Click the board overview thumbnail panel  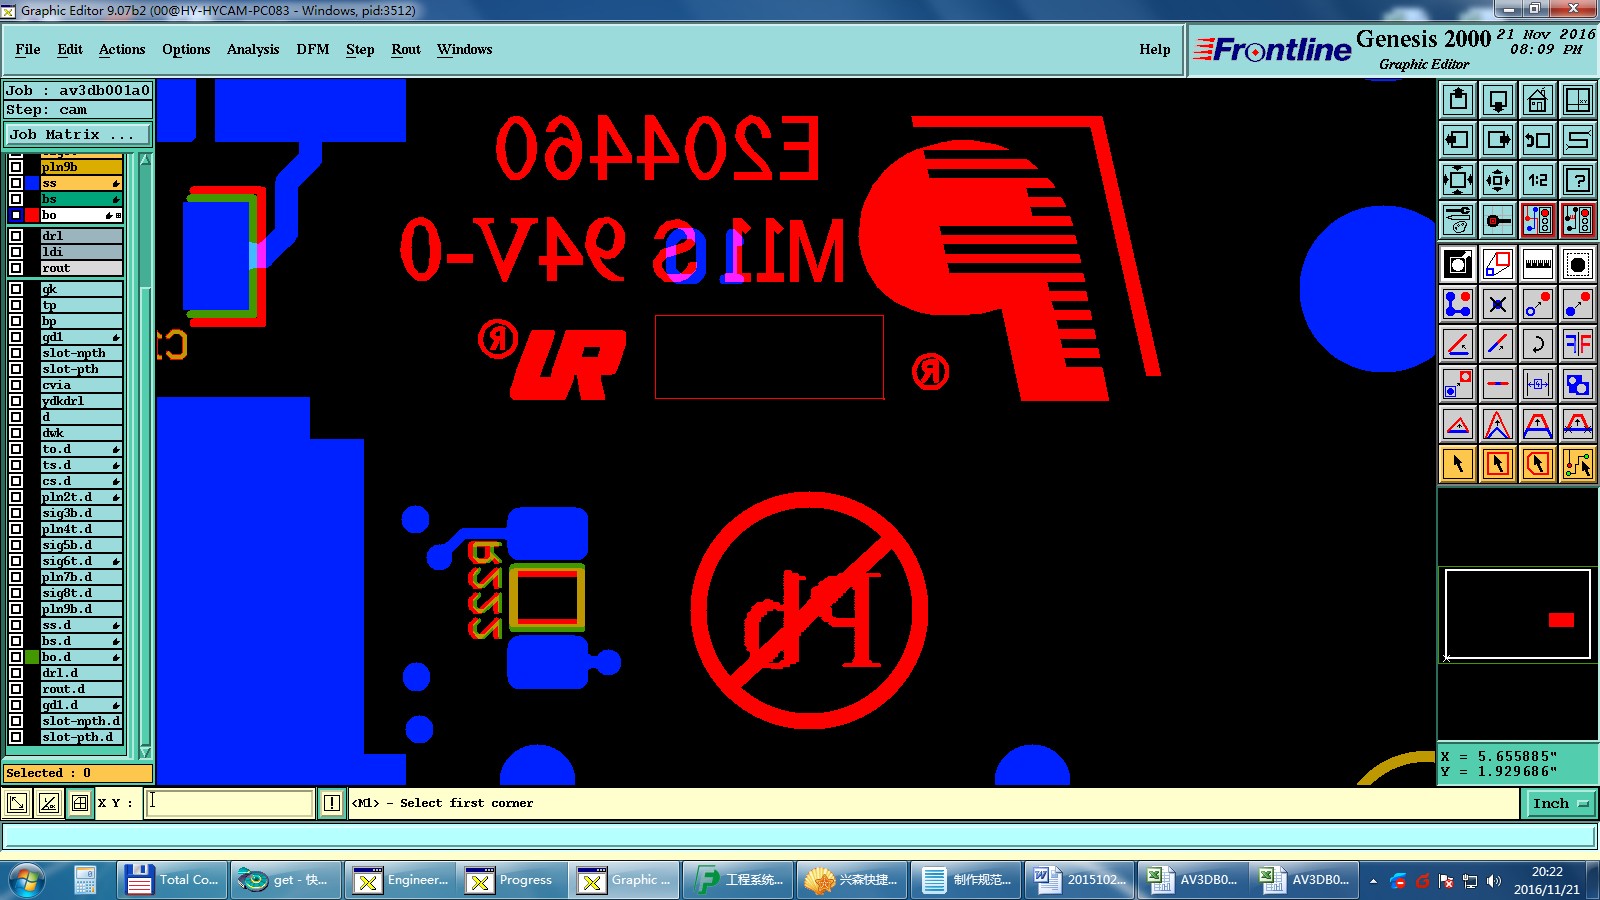[1518, 614]
